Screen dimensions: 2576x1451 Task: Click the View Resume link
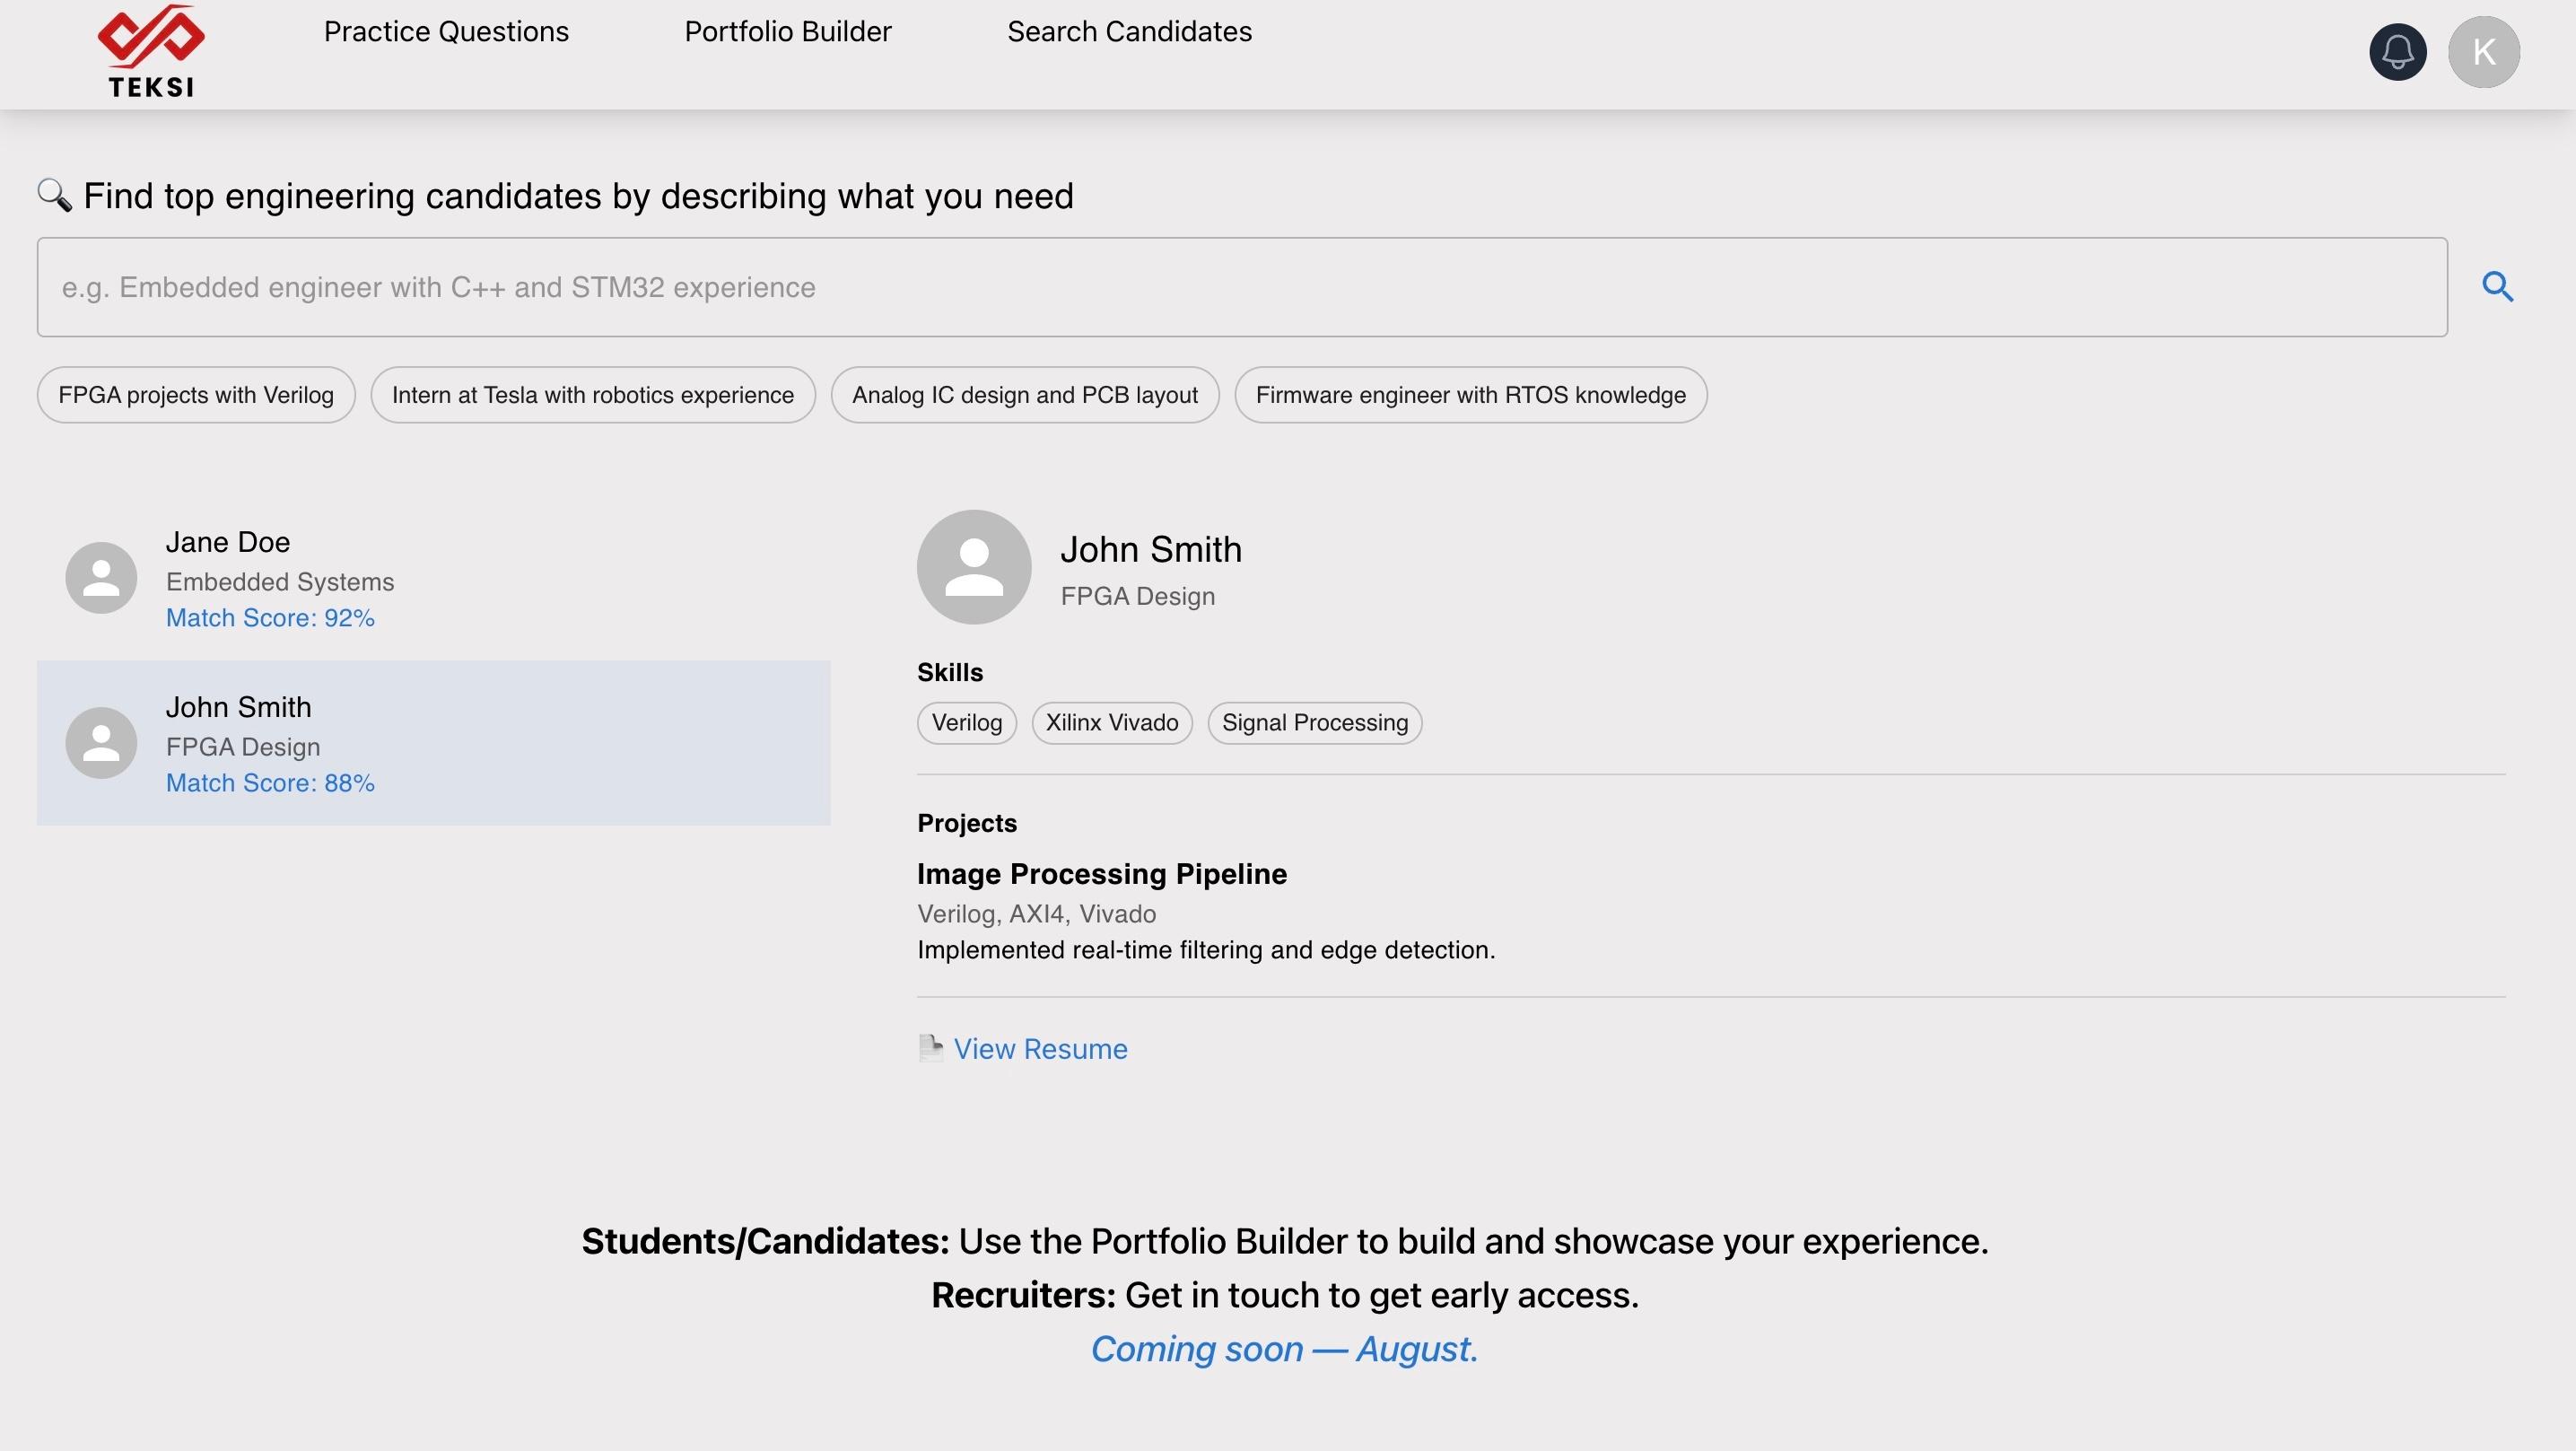1040,1048
